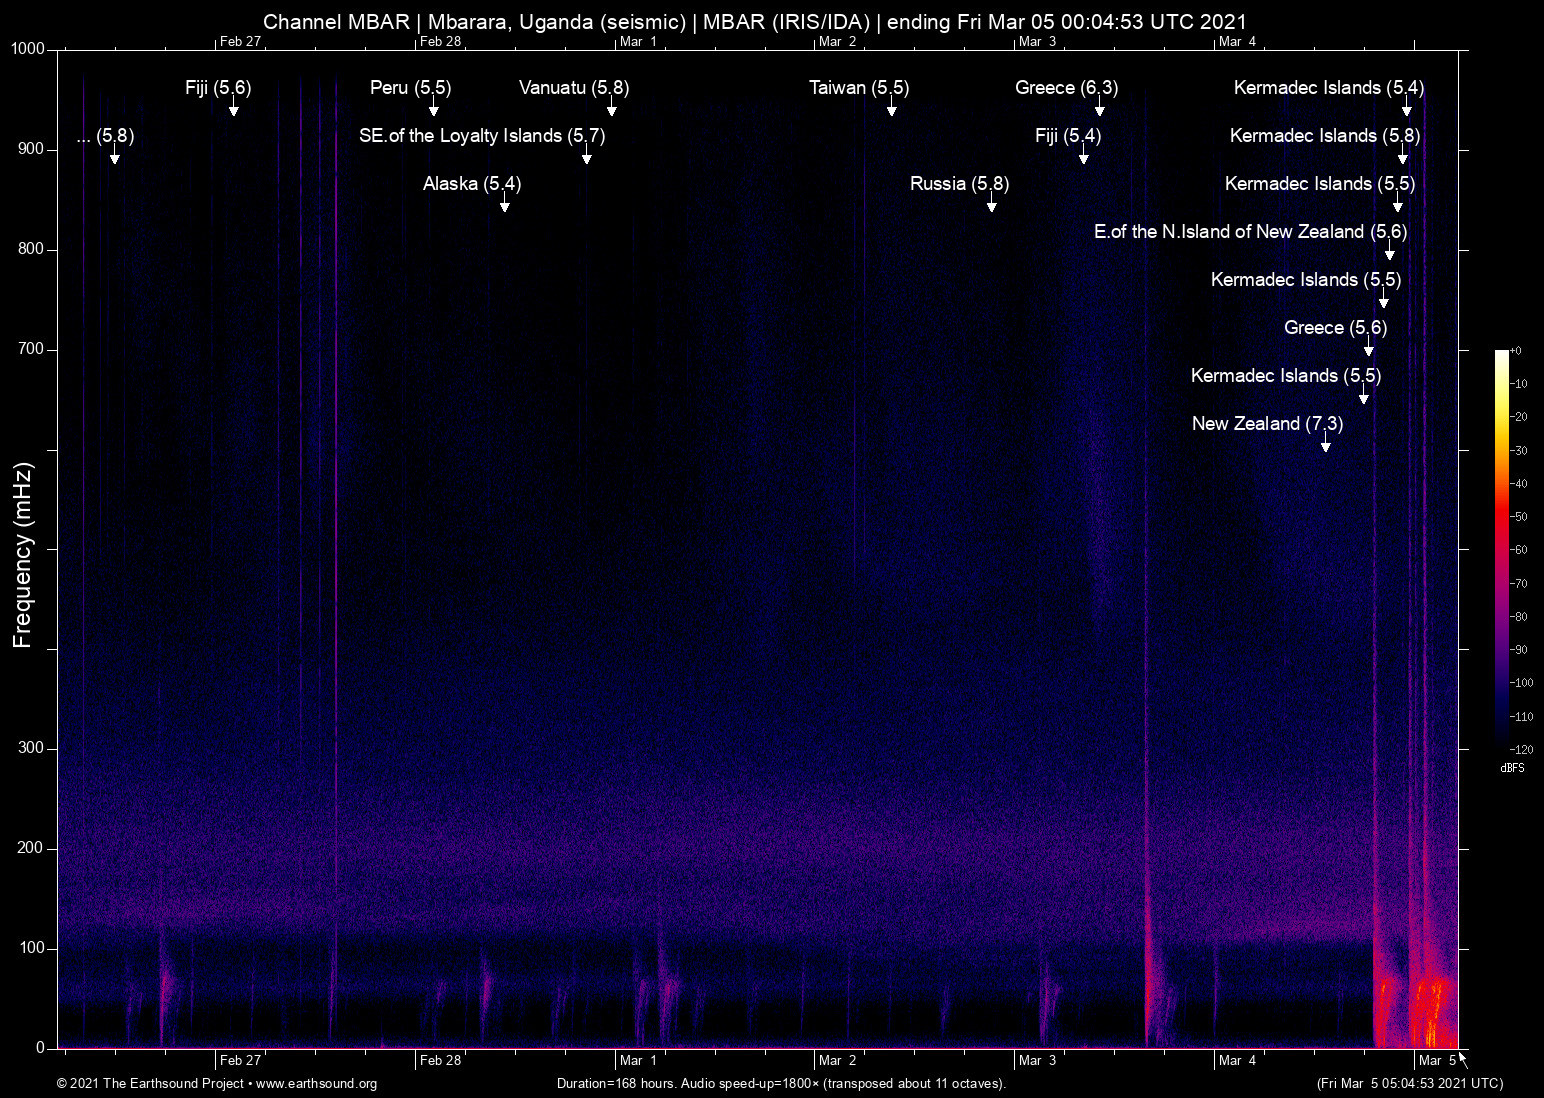Screen dimensions: 1544x1098
Task: Click the 300 tick on frequency axis
Action: coord(31,748)
